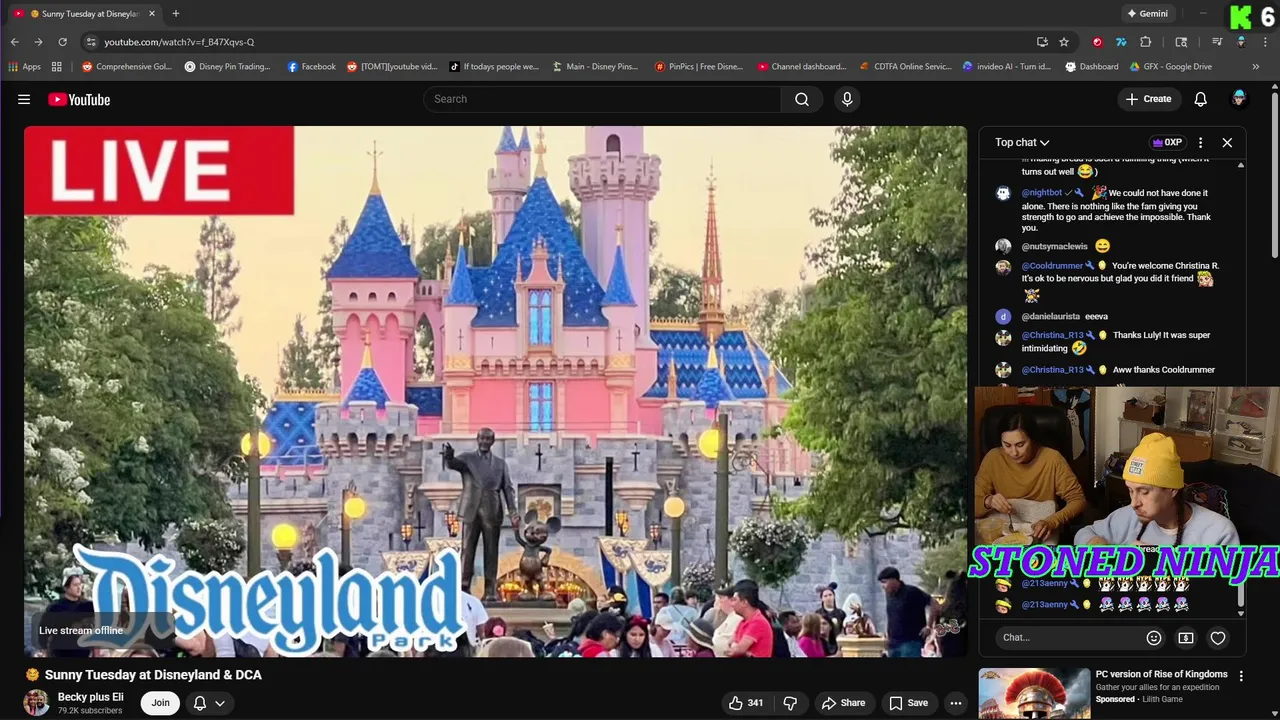Click the Create button
Screen dimensions: 1280x720
coord(1148,99)
